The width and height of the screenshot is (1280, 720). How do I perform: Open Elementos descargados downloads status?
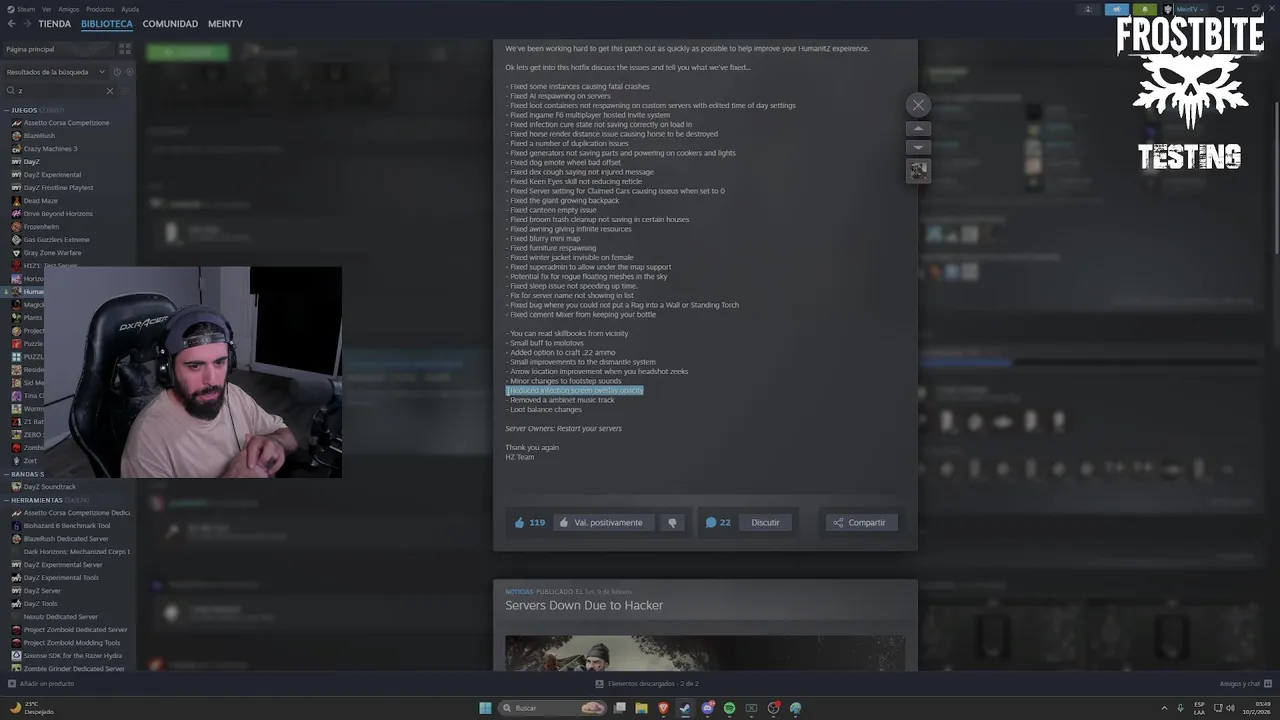click(x=647, y=684)
